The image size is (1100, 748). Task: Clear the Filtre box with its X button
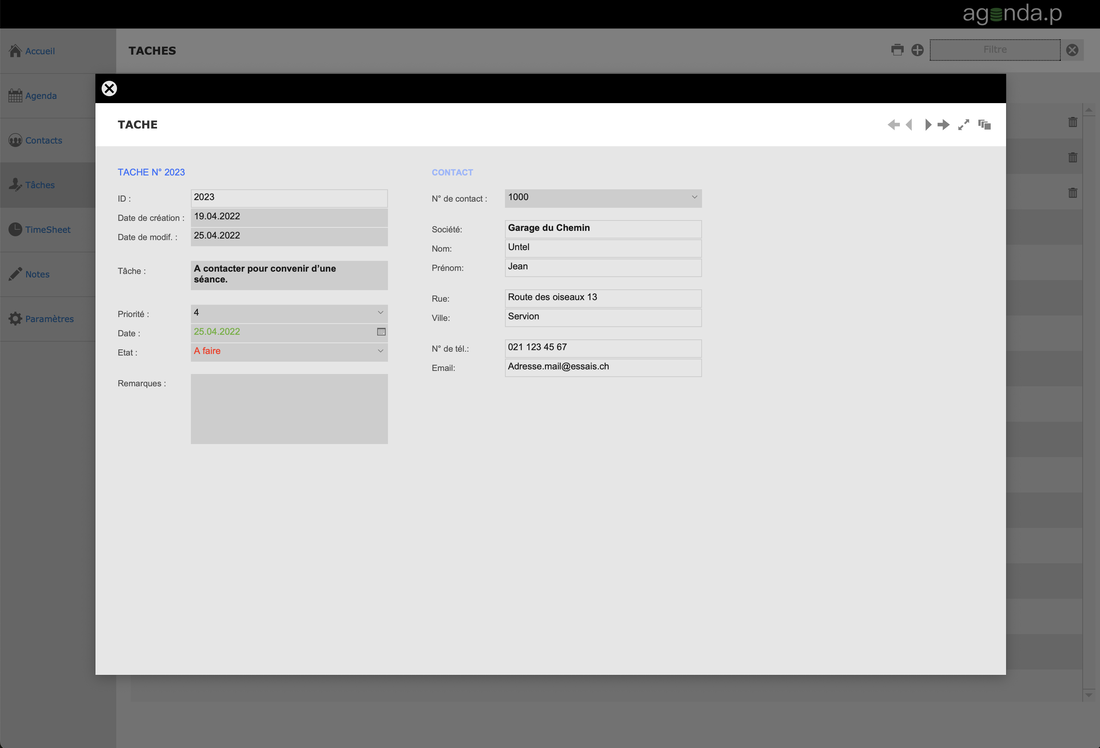tap(1072, 50)
